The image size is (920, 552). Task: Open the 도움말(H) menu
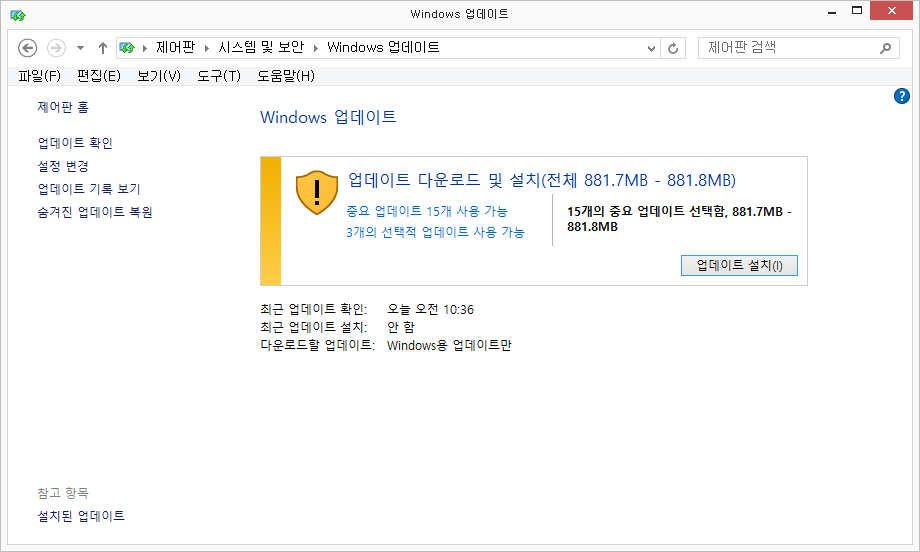(286, 76)
